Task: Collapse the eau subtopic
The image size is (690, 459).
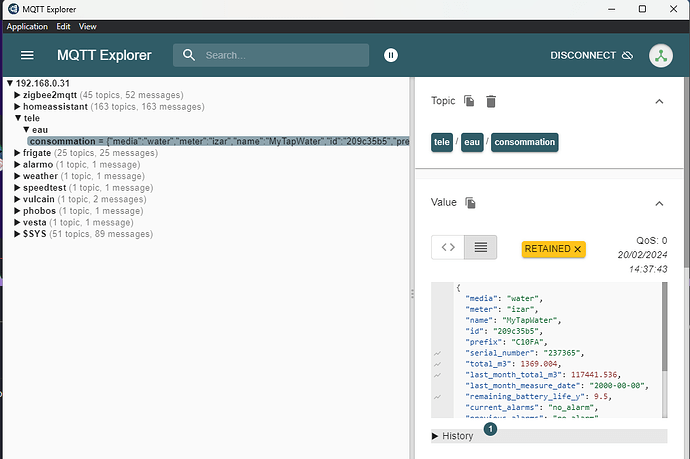Action: (x=26, y=129)
